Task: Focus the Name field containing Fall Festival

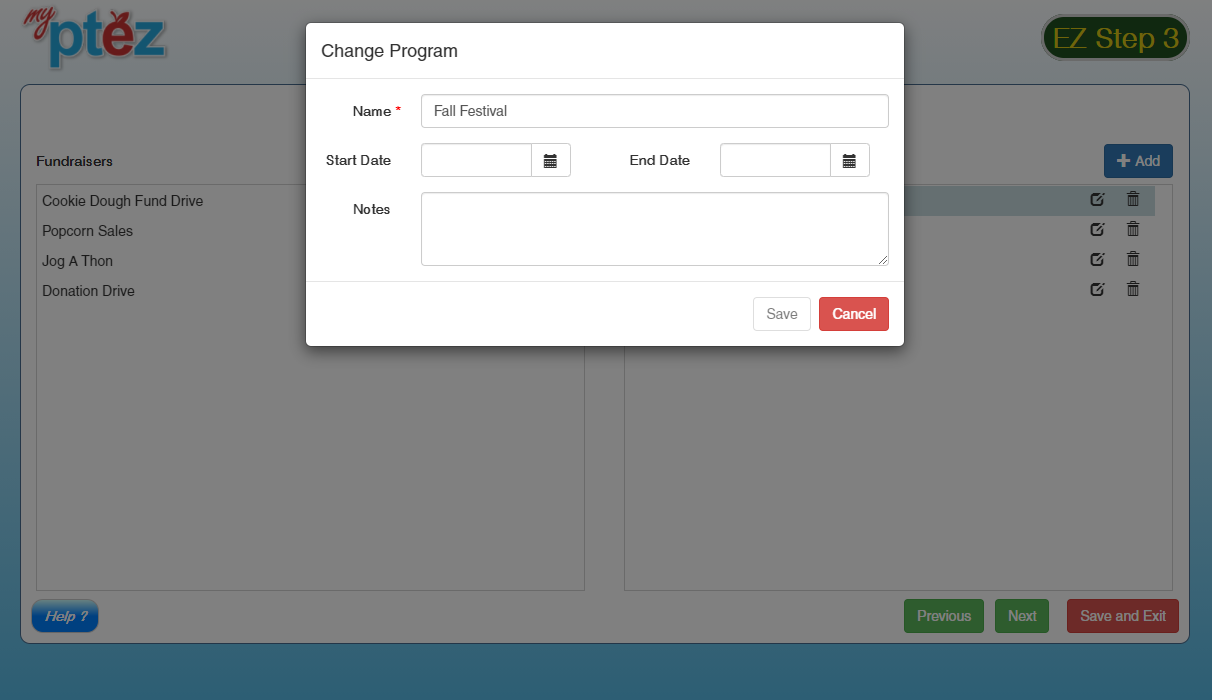Action: (x=654, y=111)
